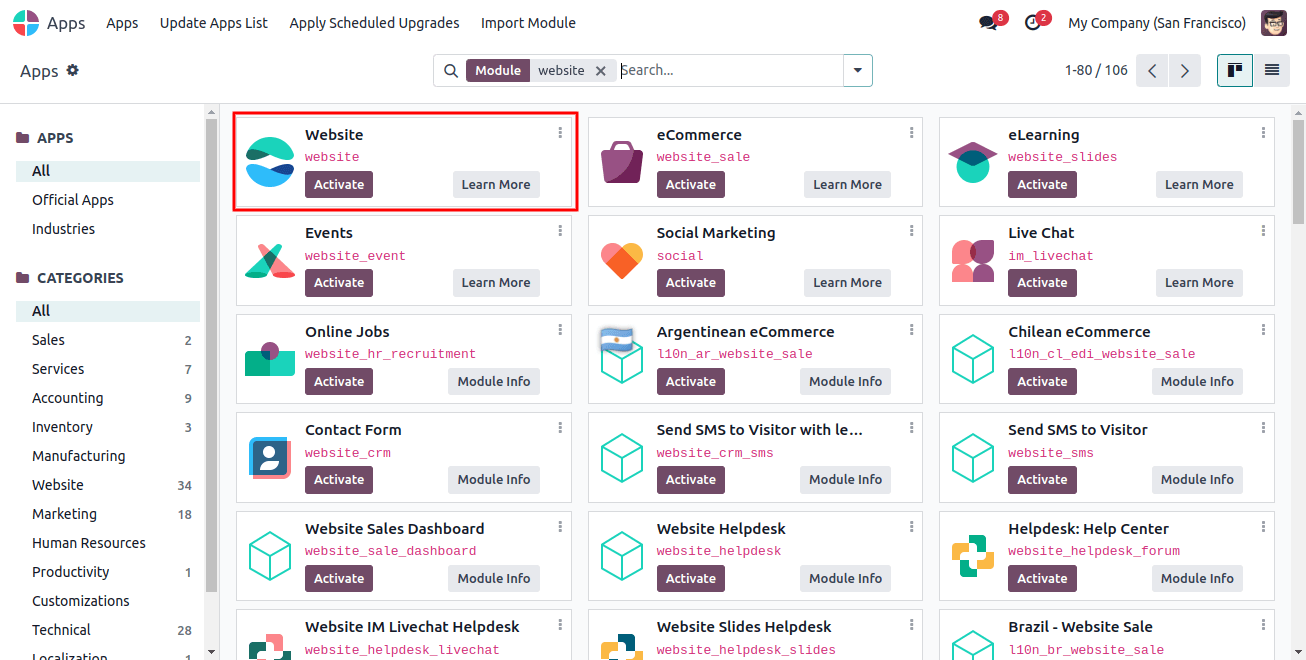Viewport: 1306px width, 660px height.
Task: Activate the Helpdesk: Help Center module
Action: click(x=1042, y=578)
